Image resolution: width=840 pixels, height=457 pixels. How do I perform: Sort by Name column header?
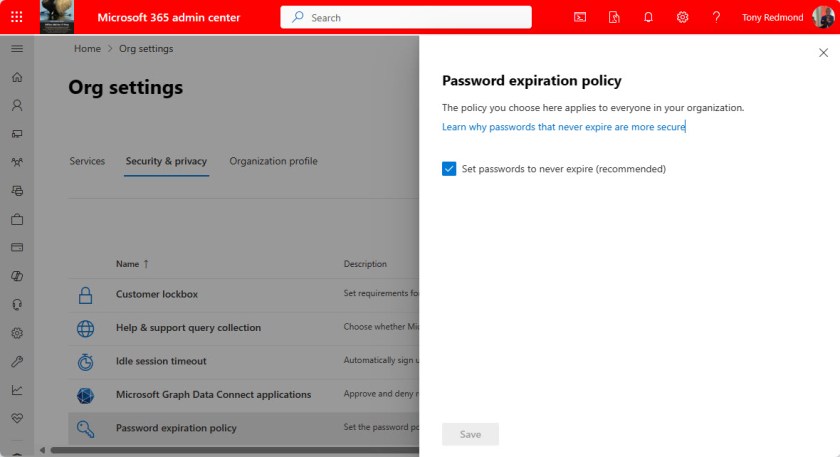coord(132,264)
